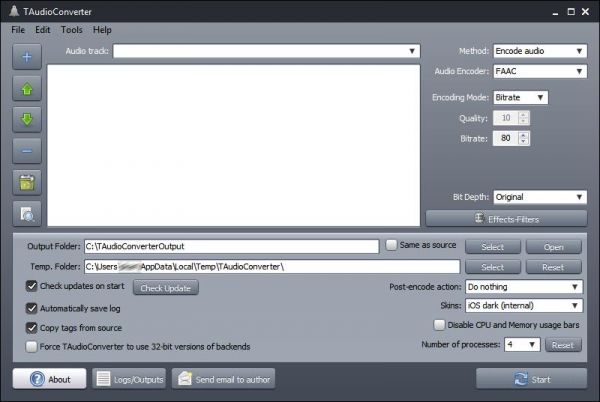Toggle Same as source checkbox
600x402 pixels.
point(391,245)
